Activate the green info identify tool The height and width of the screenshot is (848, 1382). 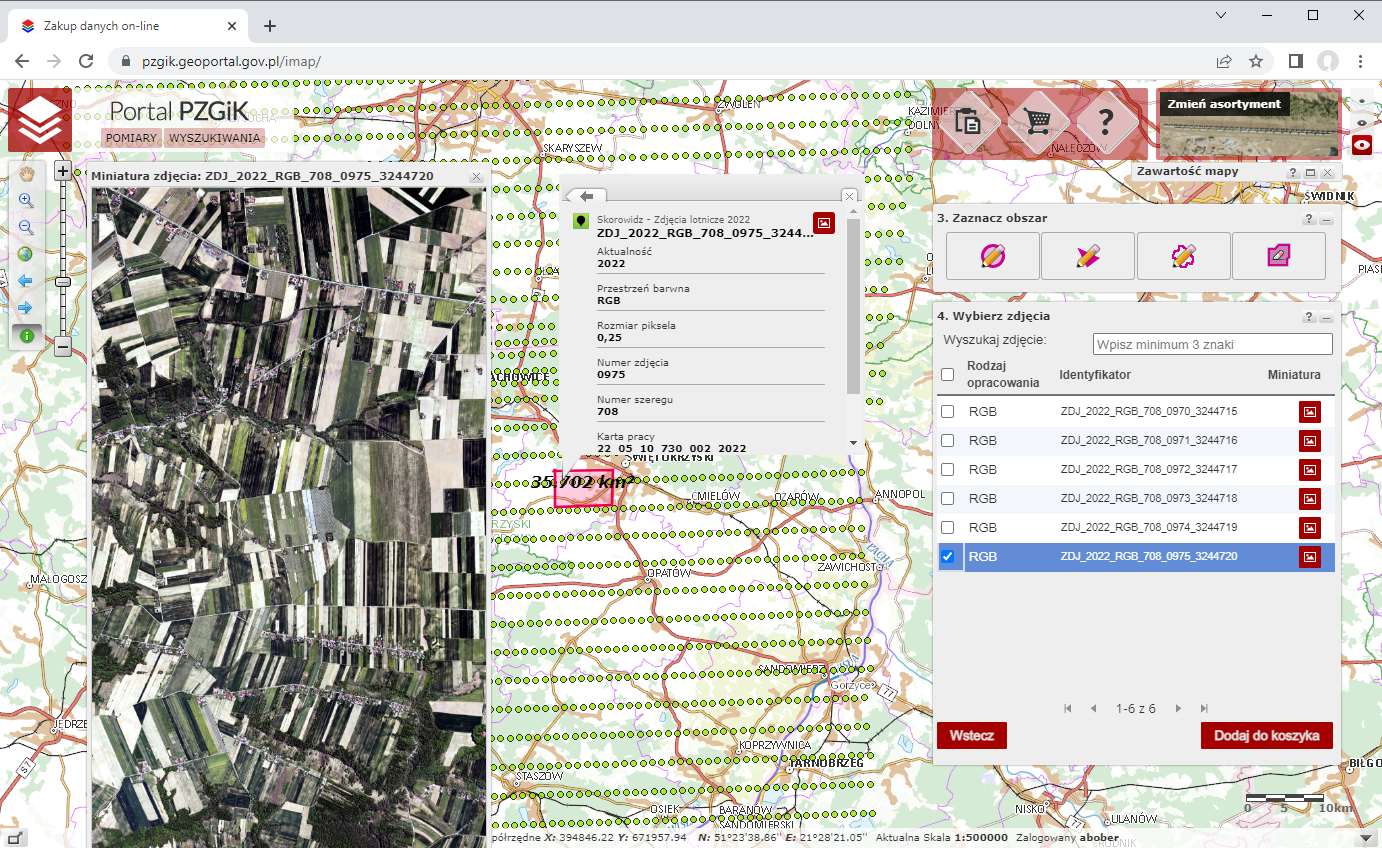(26, 336)
